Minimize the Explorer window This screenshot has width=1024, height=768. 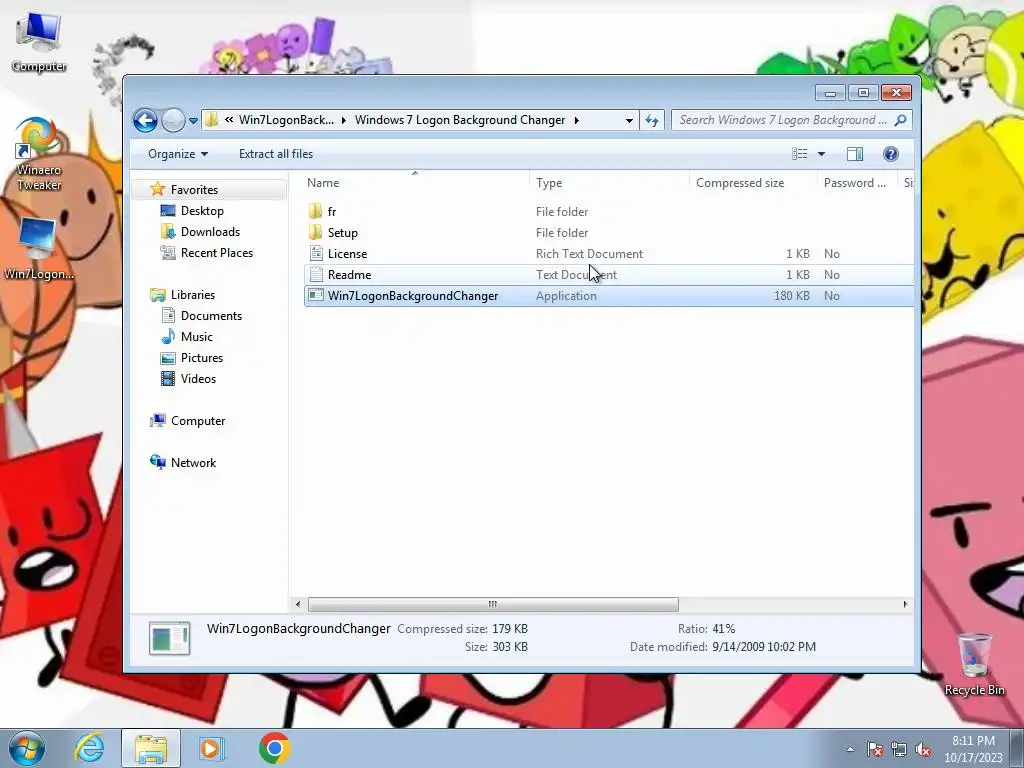tap(830, 93)
